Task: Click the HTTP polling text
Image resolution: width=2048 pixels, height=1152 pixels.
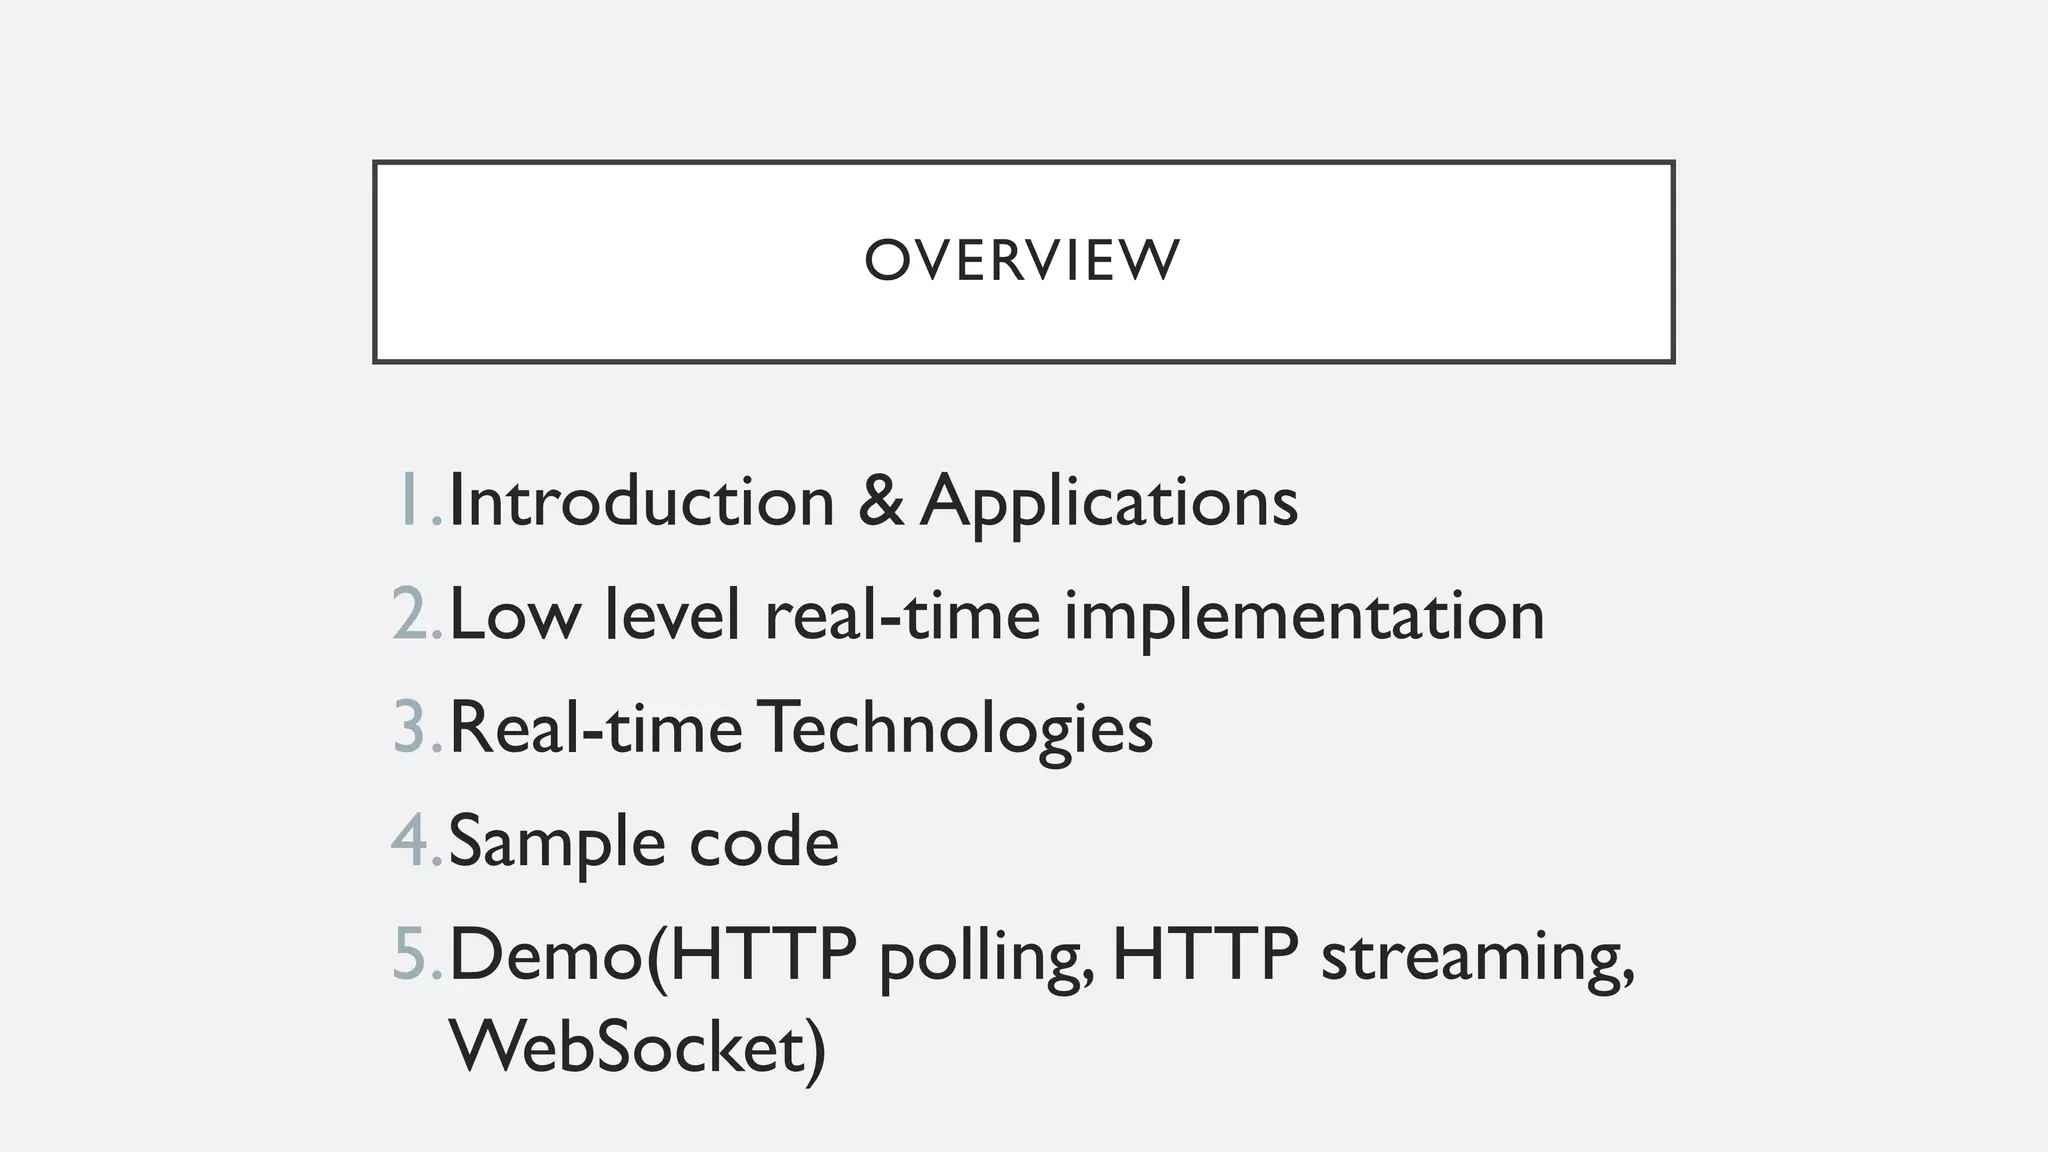Action: 880,956
